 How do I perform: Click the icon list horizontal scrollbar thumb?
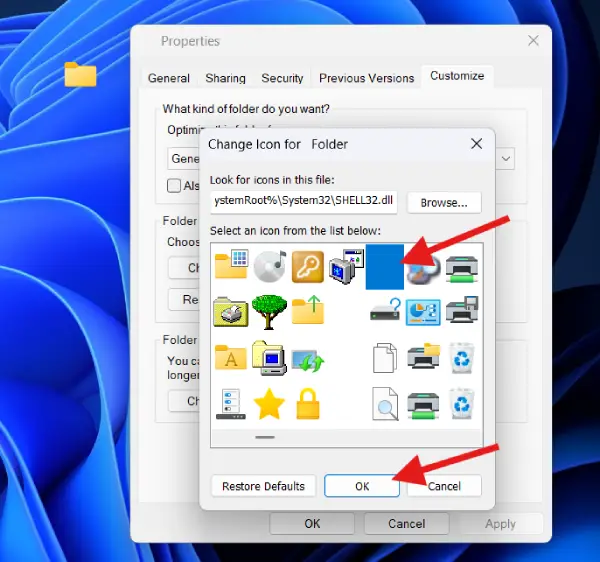click(265, 437)
